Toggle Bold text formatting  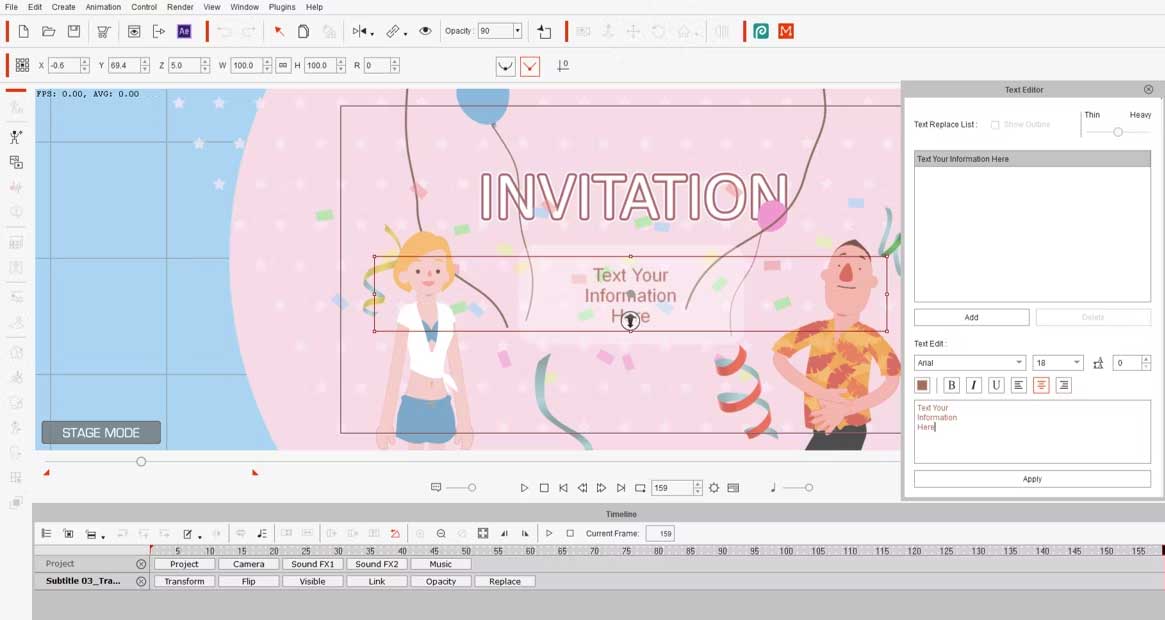(x=951, y=385)
